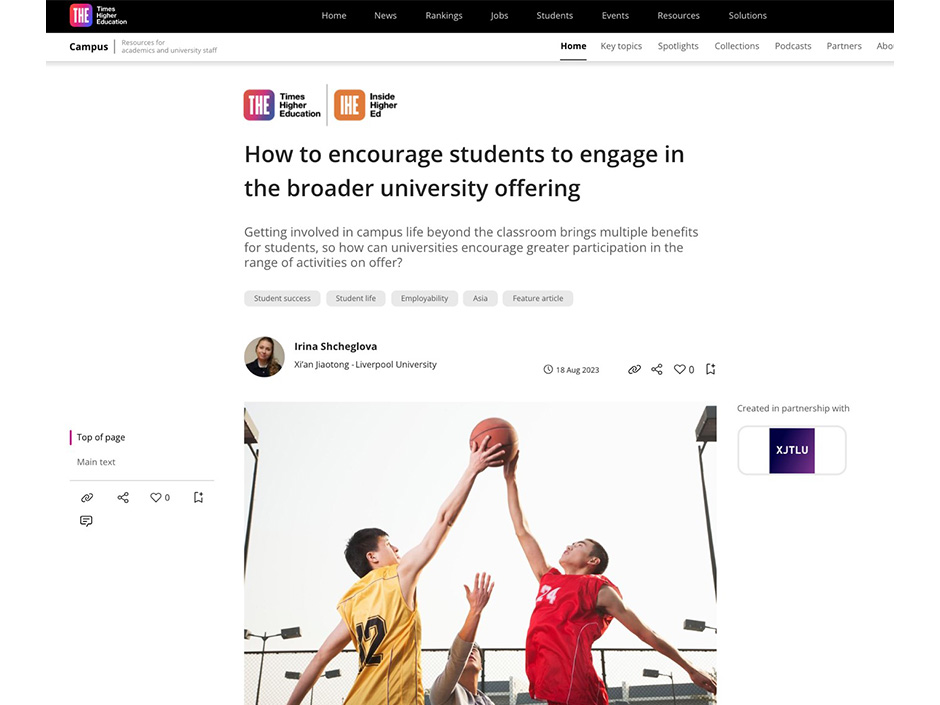
Task: Open author Irina Shcheglova's profile link
Action: (336, 347)
